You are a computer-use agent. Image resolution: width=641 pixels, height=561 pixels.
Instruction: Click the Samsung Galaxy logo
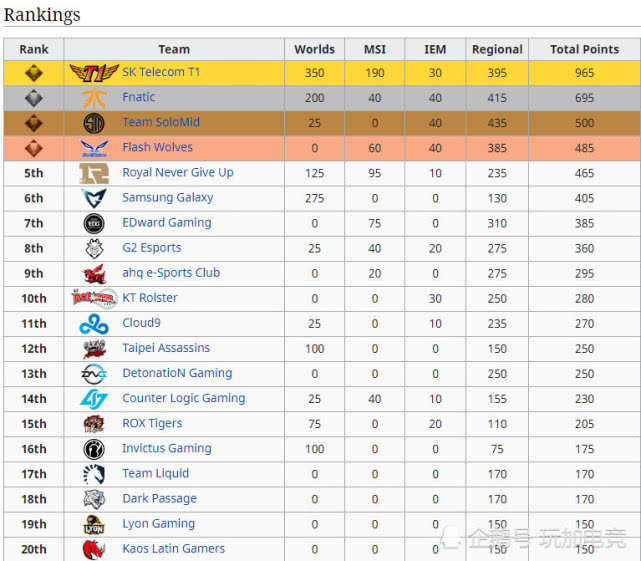(x=94, y=198)
